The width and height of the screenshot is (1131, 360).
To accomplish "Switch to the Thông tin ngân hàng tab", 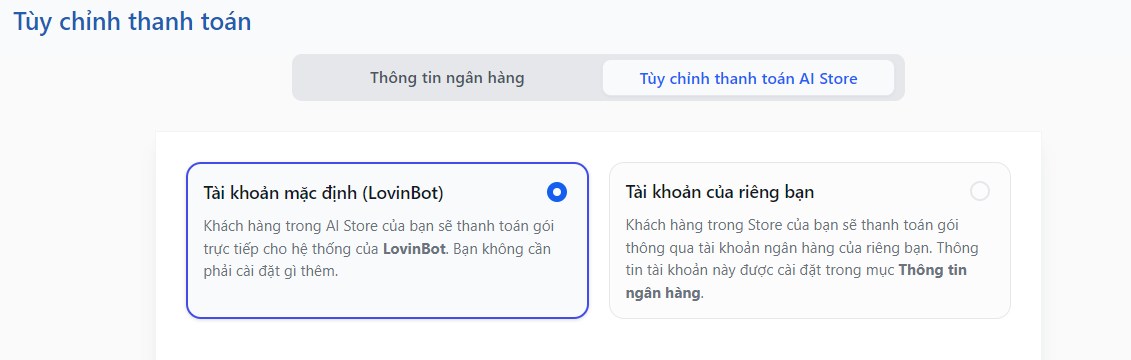I will (447, 78).
